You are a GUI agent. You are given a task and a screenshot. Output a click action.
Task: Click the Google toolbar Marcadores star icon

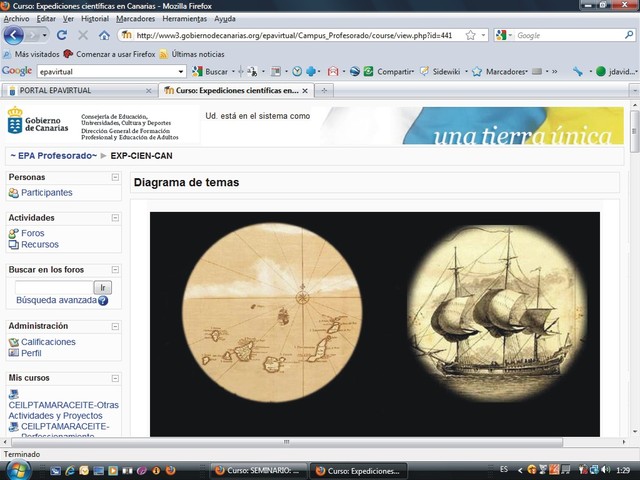pyautogui.click(x=477, y=72)
